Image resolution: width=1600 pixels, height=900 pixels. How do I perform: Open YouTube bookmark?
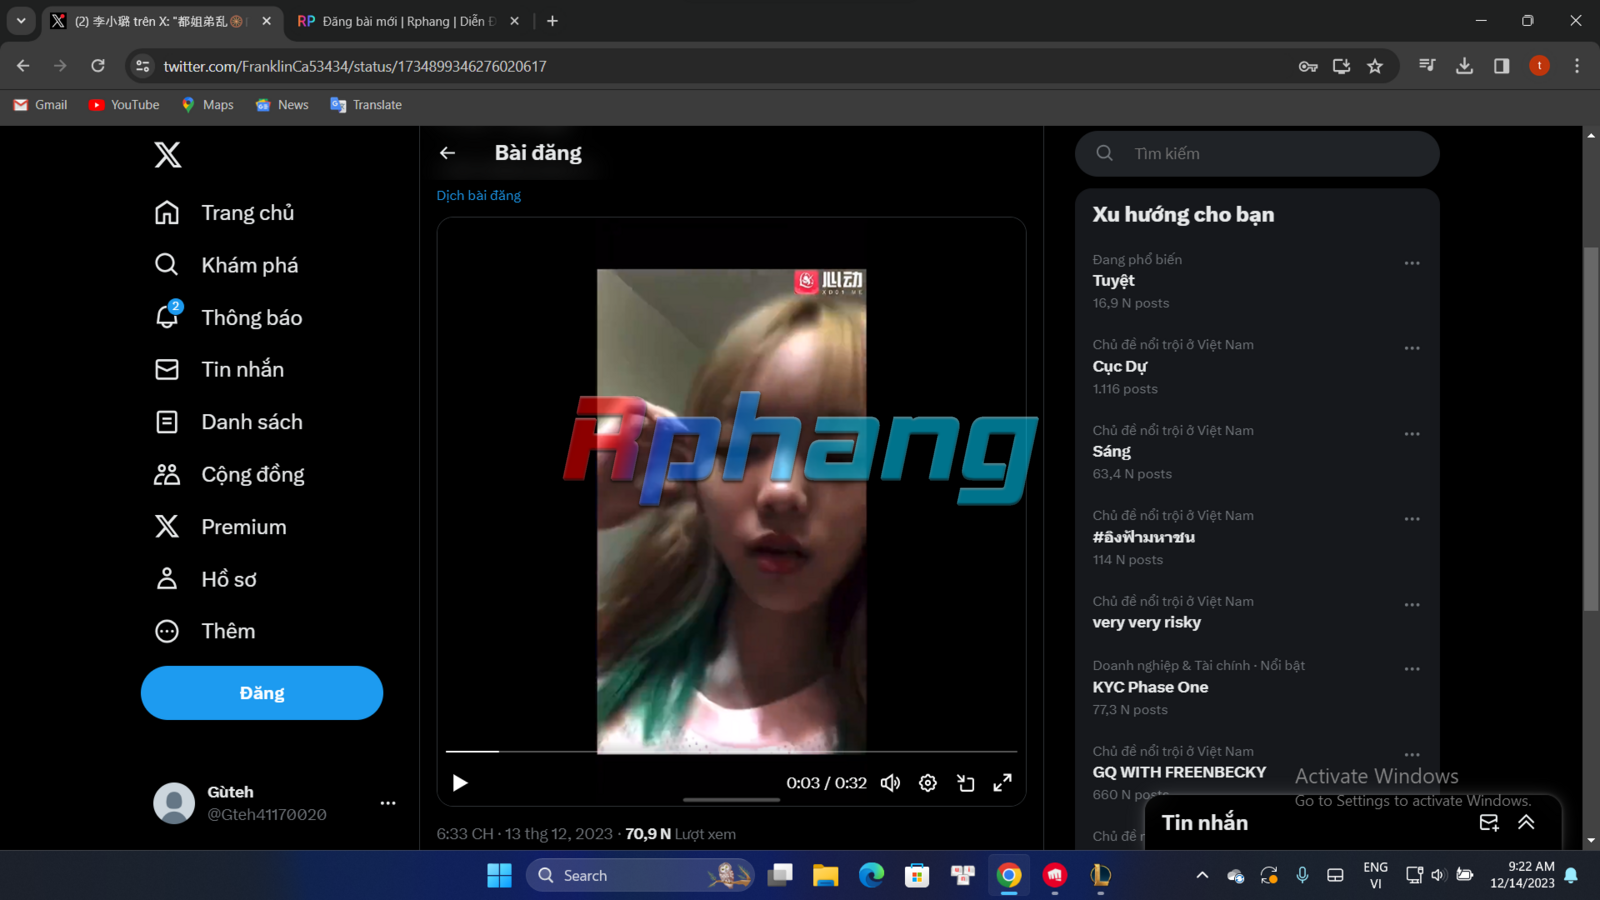point(124,105)
